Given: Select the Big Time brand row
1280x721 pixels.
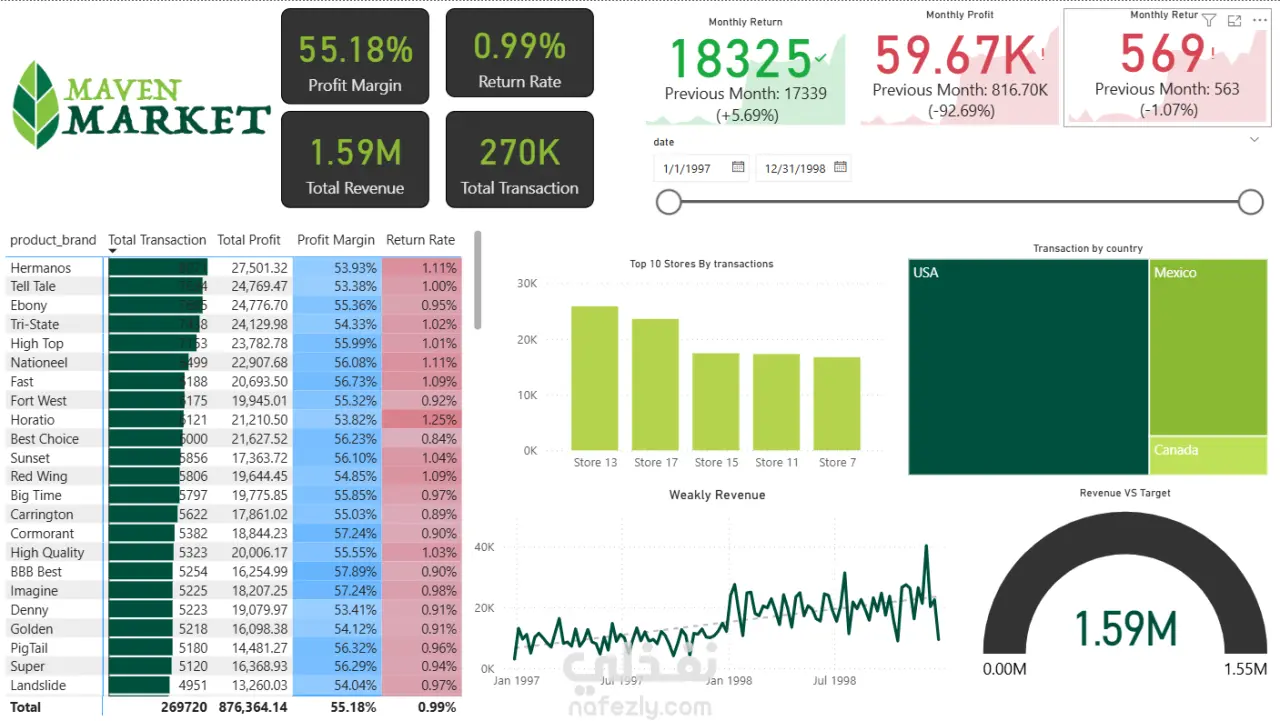Looking at the screenshot, I should (x=234, y=495).
